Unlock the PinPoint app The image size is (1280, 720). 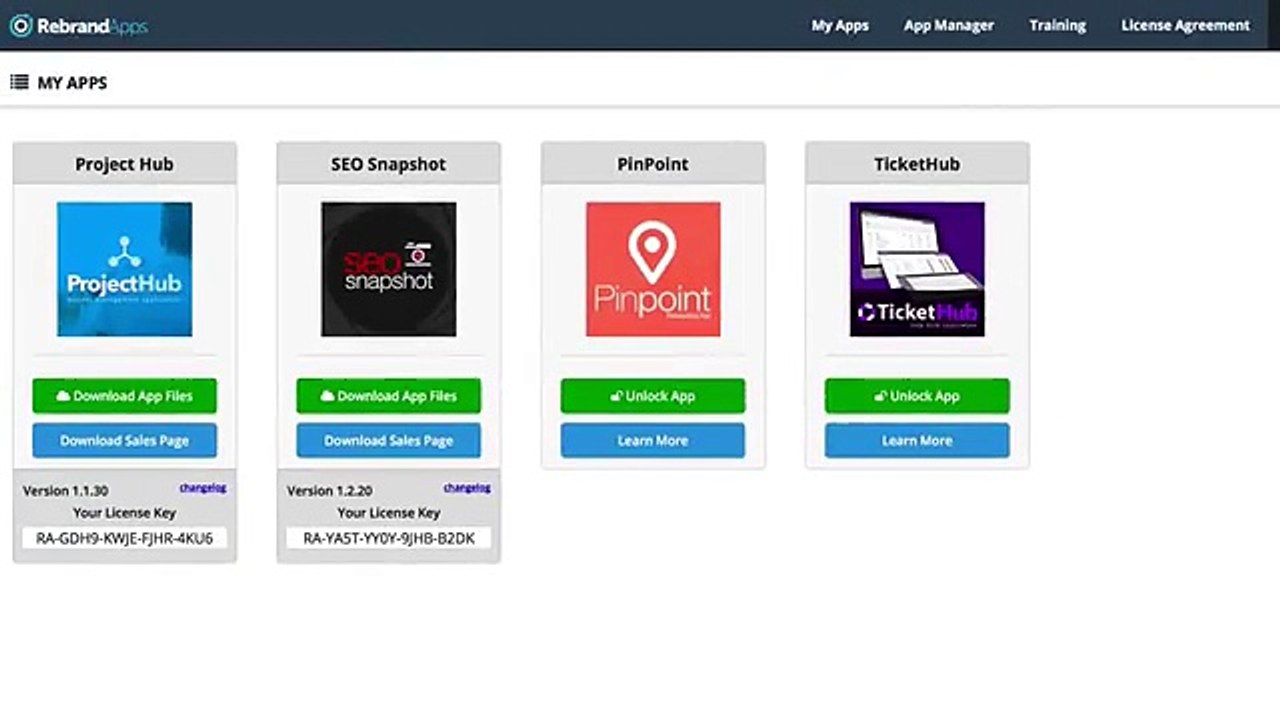pos(653,396)
